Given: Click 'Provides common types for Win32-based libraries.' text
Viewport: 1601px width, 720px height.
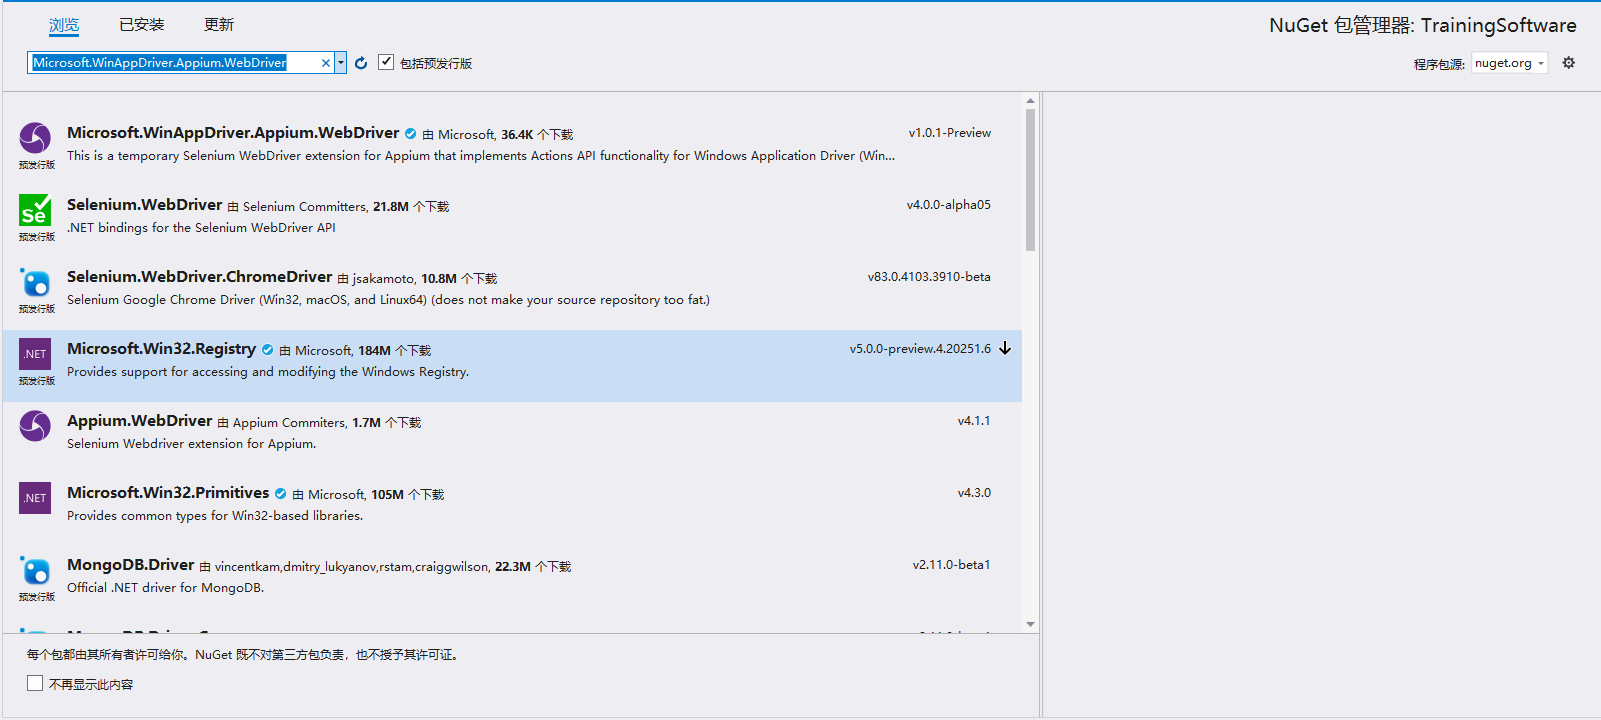Looking at the screenshot, I should pyautogui.click(x=215, y=516).
